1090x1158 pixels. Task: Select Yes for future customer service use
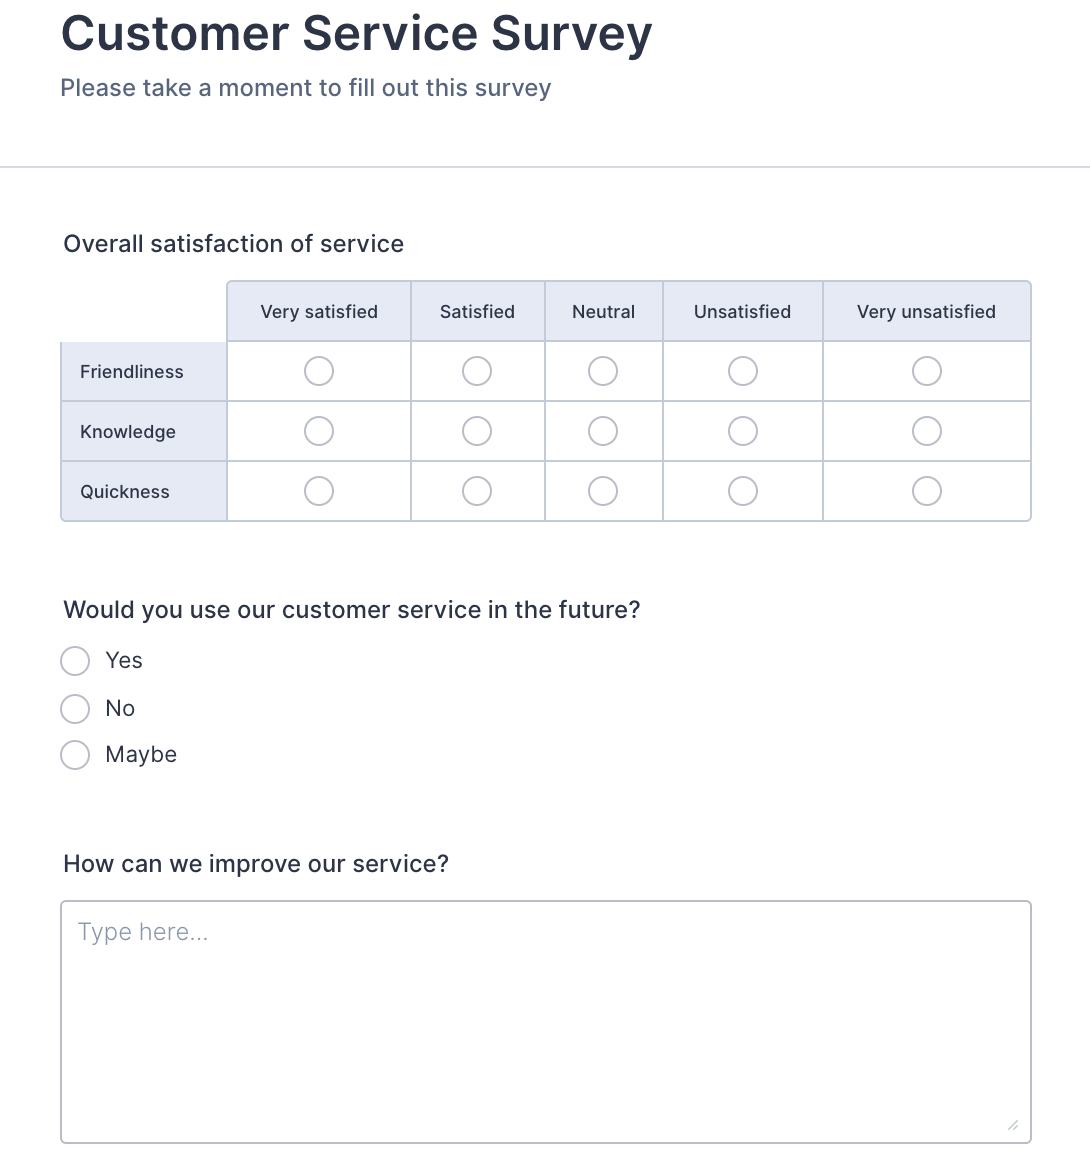(x=76, y=661)
